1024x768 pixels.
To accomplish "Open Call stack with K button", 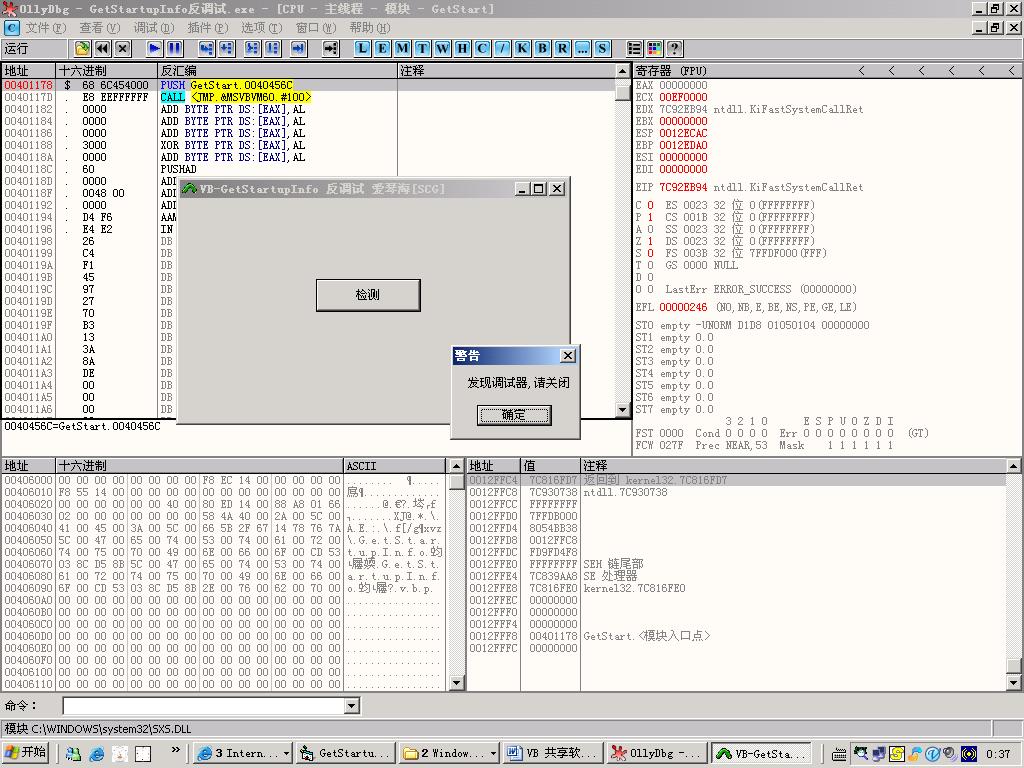I will coord(522,48).
